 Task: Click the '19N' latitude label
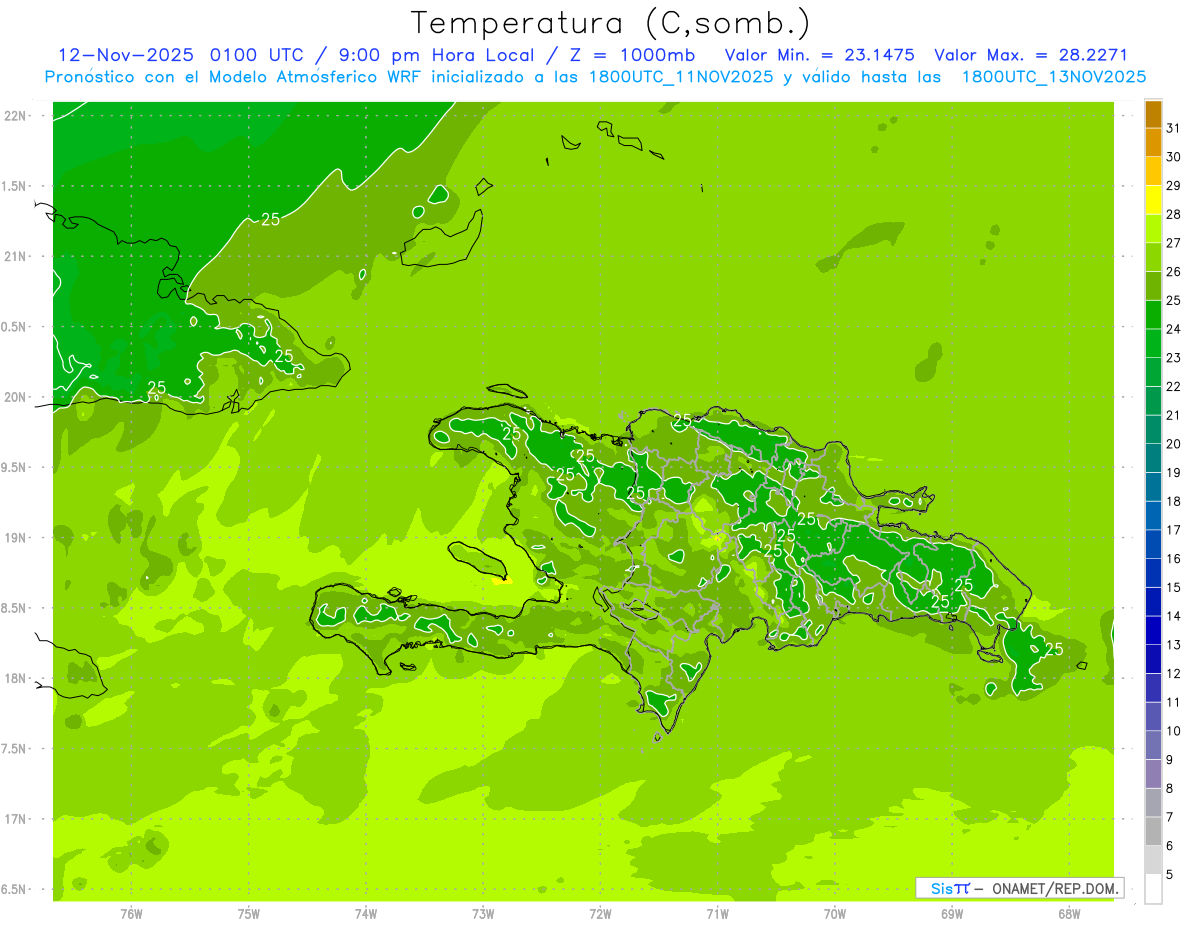(16, 538)
